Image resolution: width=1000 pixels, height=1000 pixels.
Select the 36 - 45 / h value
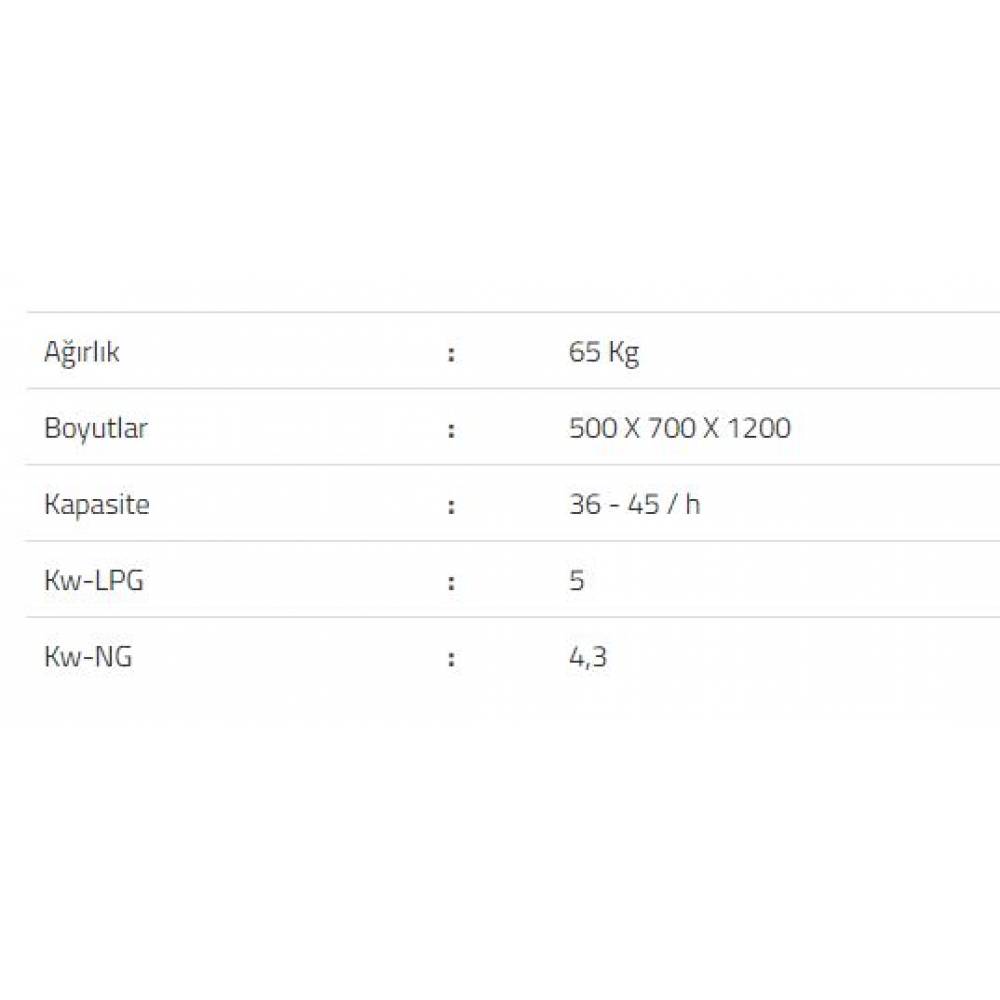pyautogui.click(x=634, y=504)
